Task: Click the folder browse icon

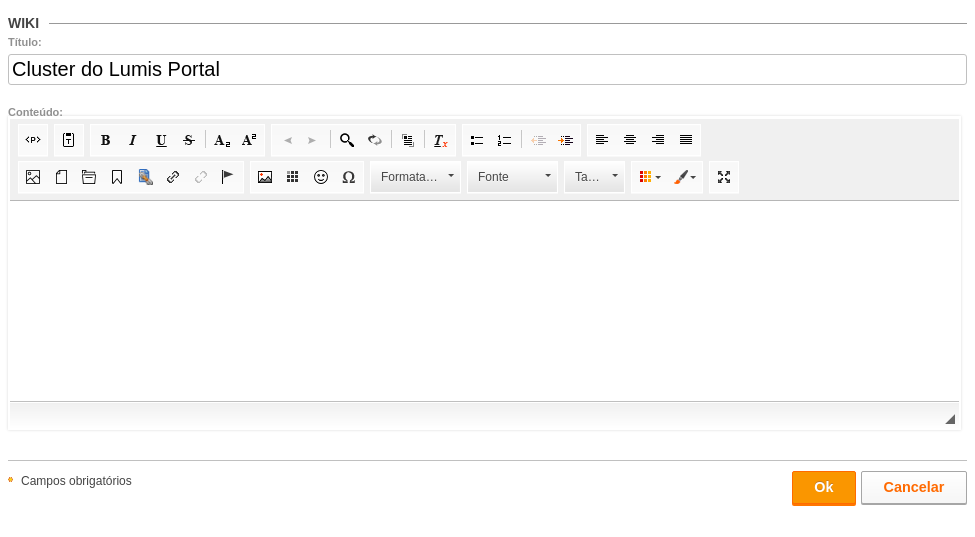Action: pyautogui.click(x=89, y=177)
